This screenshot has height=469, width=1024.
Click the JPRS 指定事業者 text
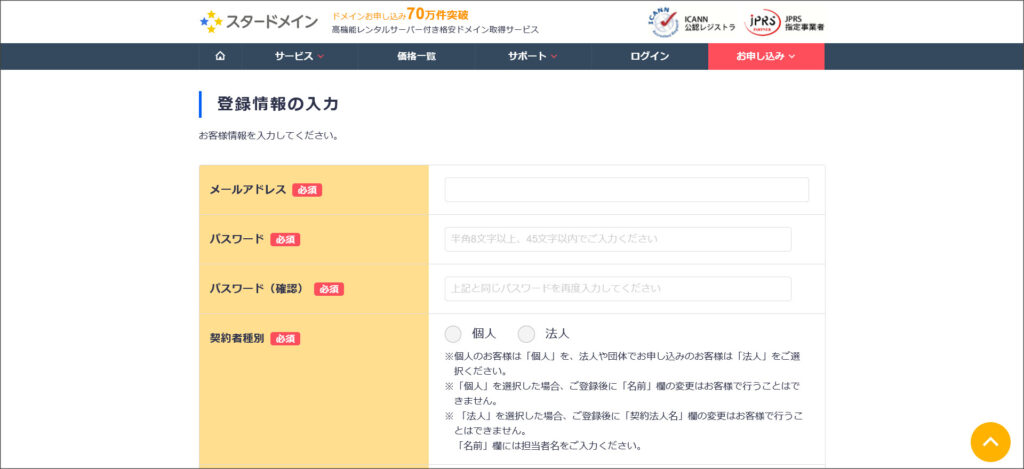click(805, 23)
